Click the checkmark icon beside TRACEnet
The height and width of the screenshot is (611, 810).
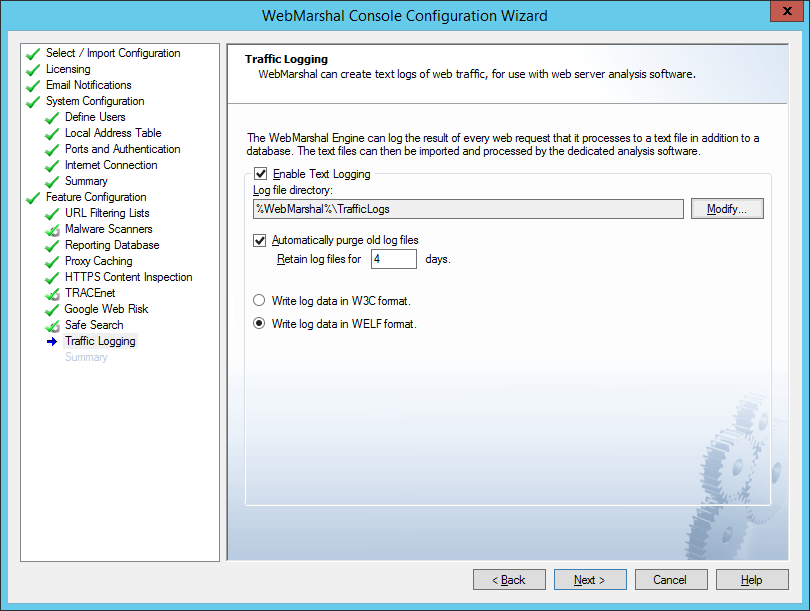coord(53,294)
